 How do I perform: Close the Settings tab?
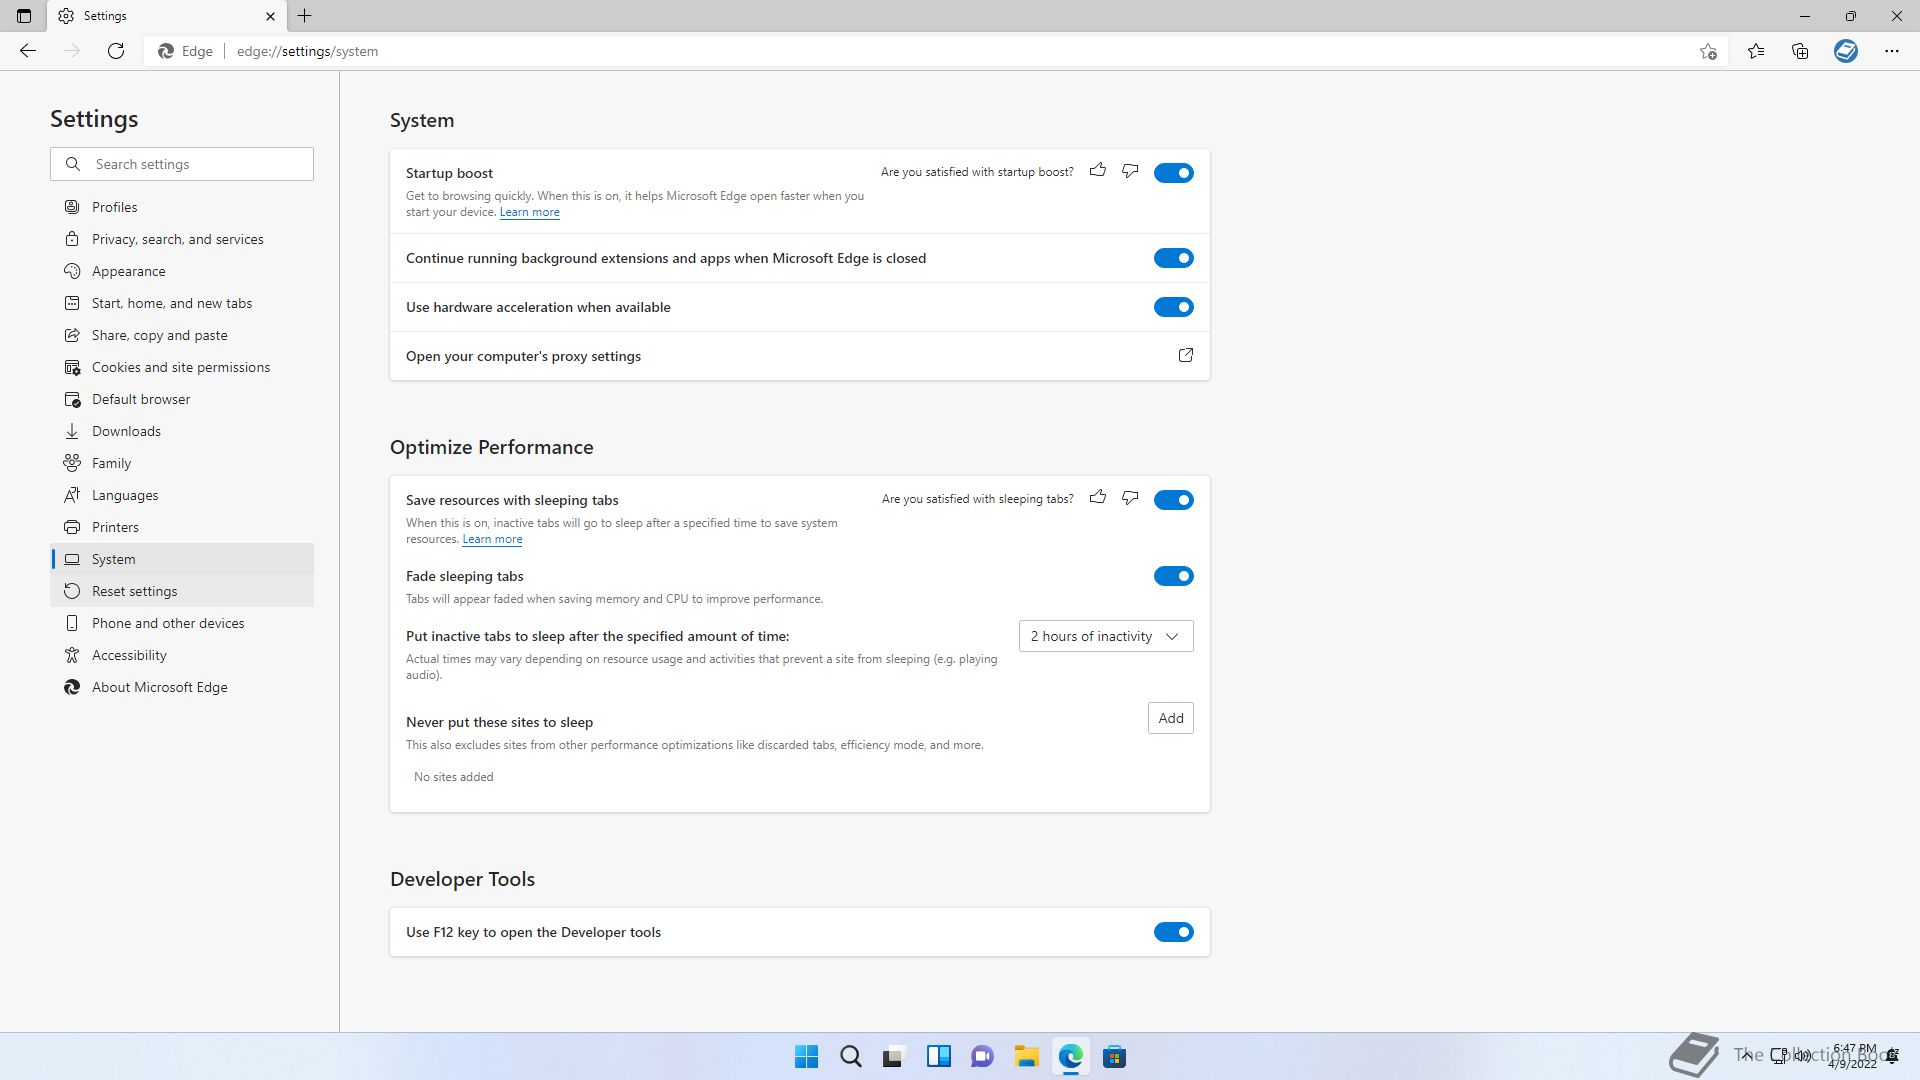(270, 16)
